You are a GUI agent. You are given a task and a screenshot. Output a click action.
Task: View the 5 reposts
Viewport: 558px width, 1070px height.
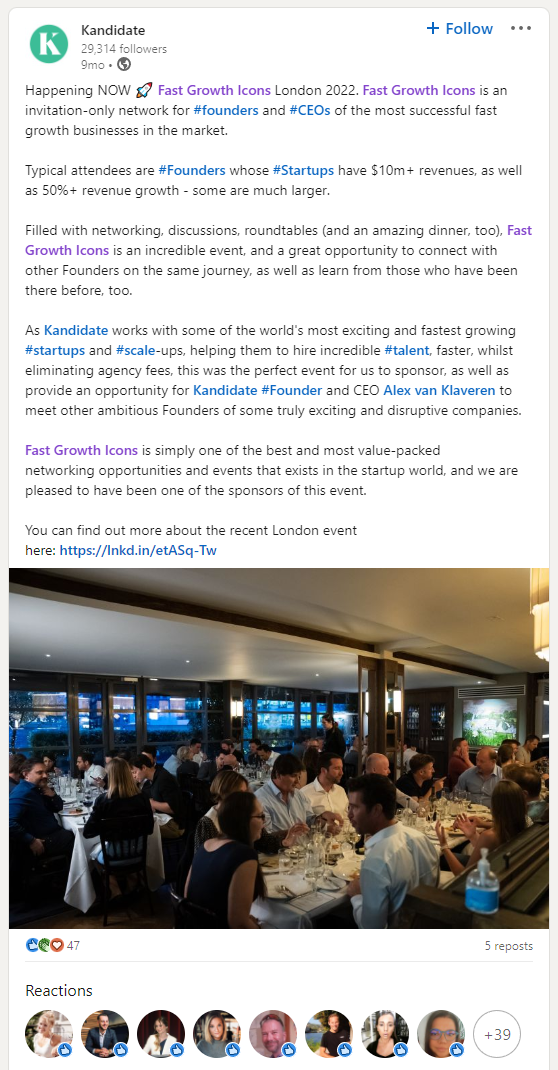click(x=509, y=946)
